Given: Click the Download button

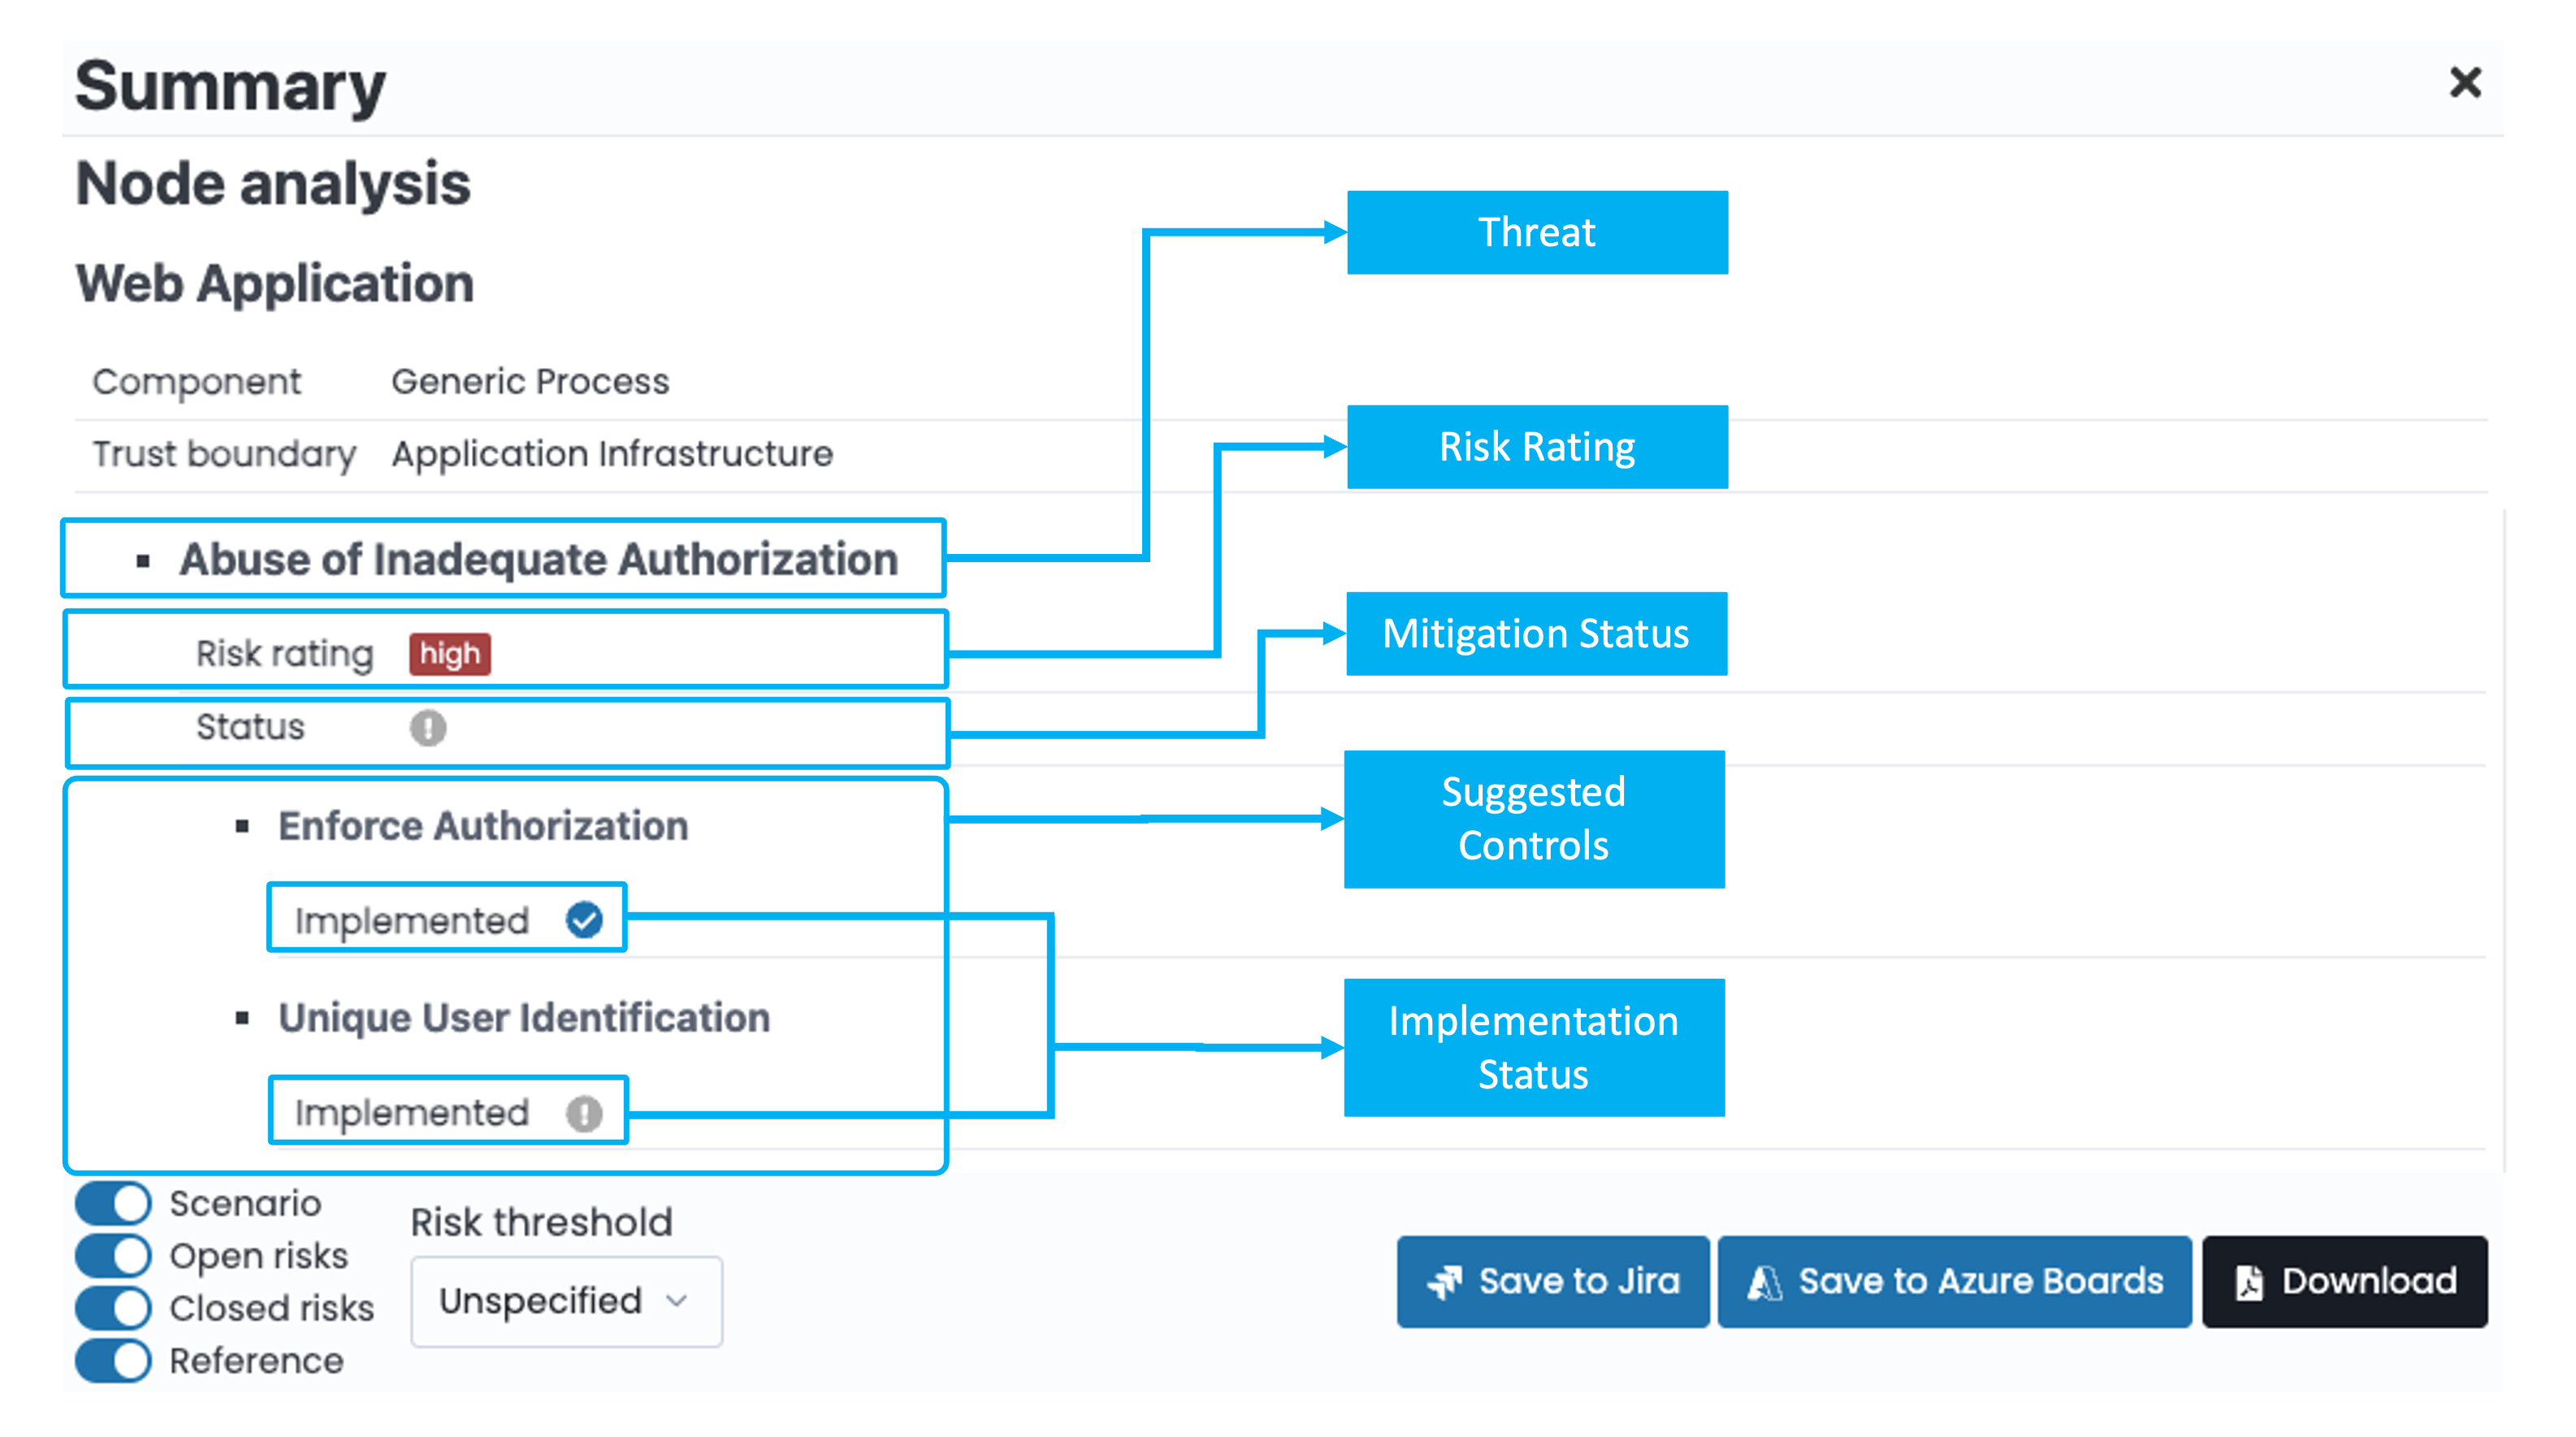Looking at the screenshot, I should pyautogui.click(x=2344, y=1282).
